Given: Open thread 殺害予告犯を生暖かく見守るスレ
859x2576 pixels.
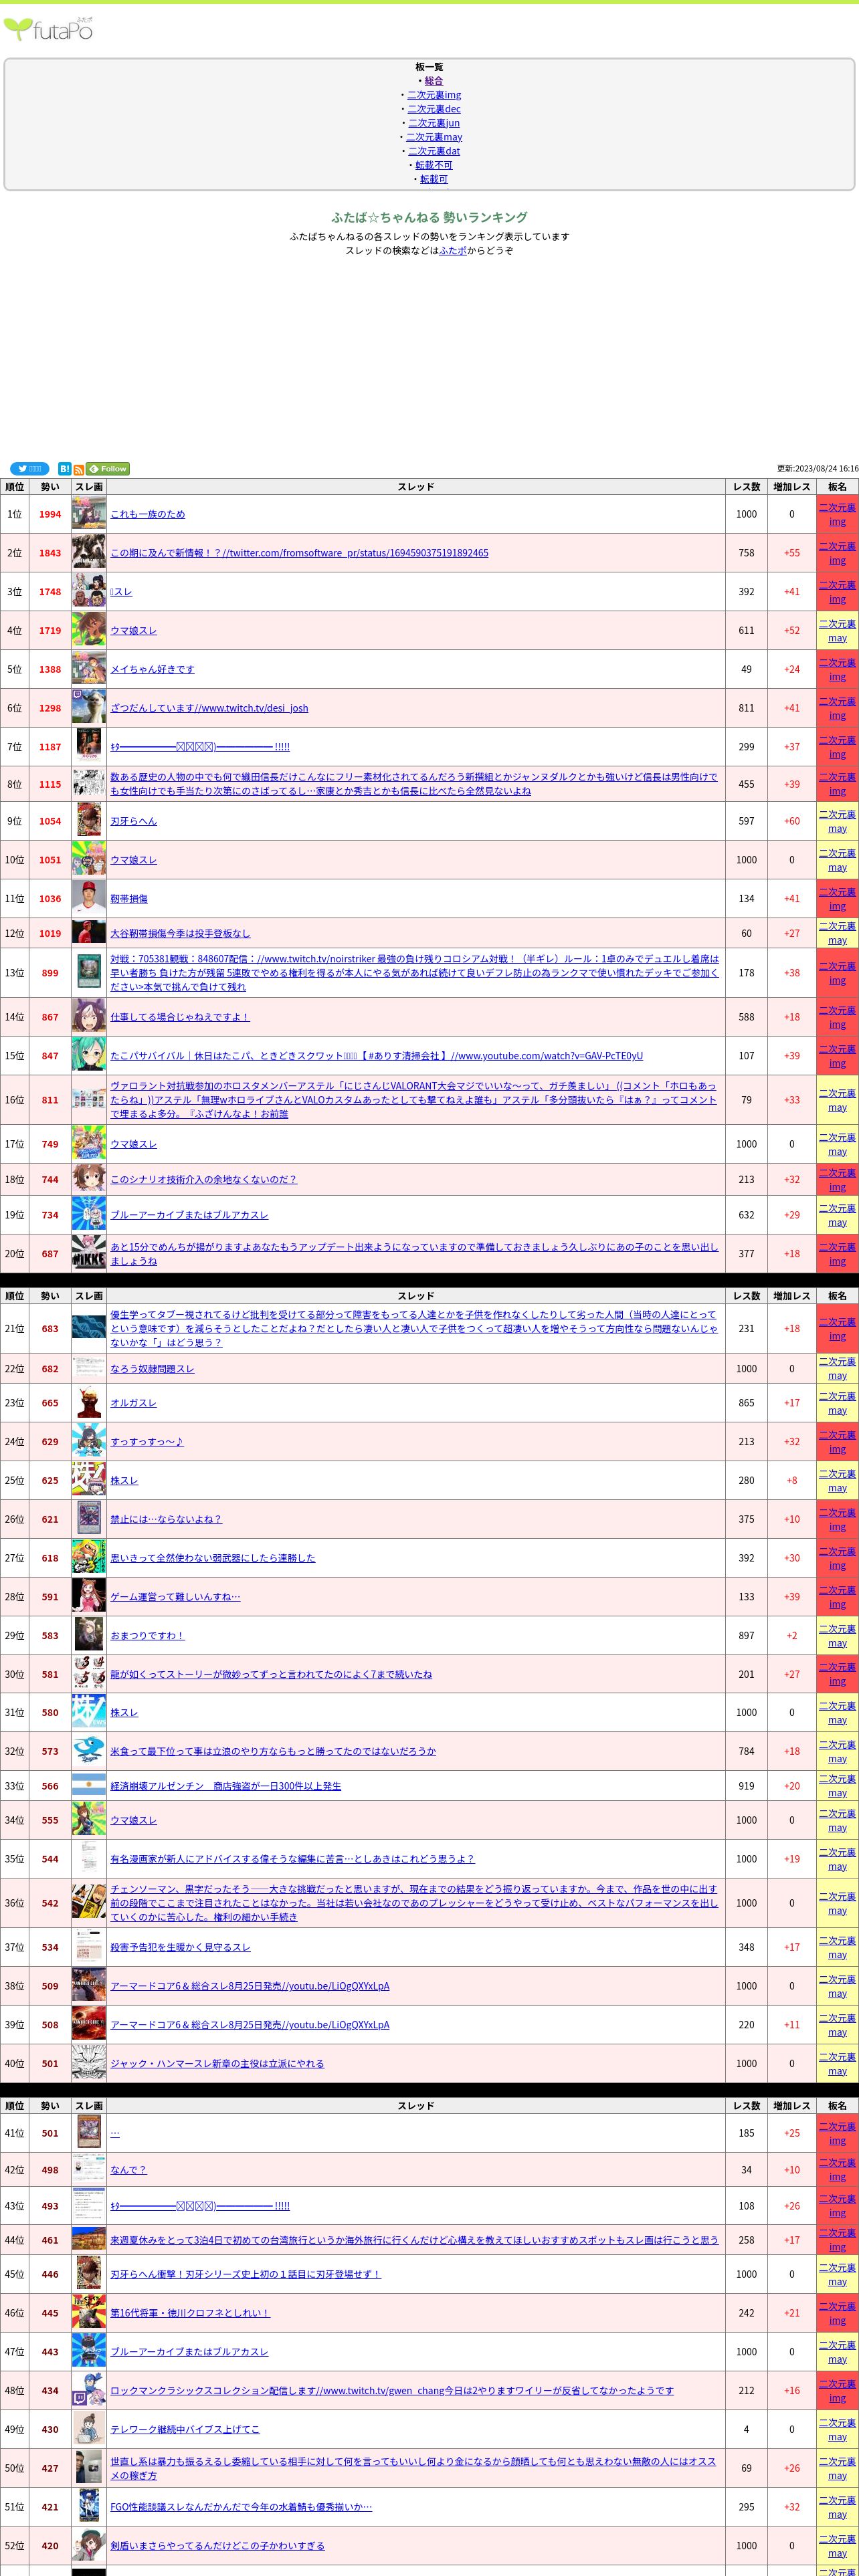Looking at the screenshot, I should pyautogui.click(x=180, y=1947).
